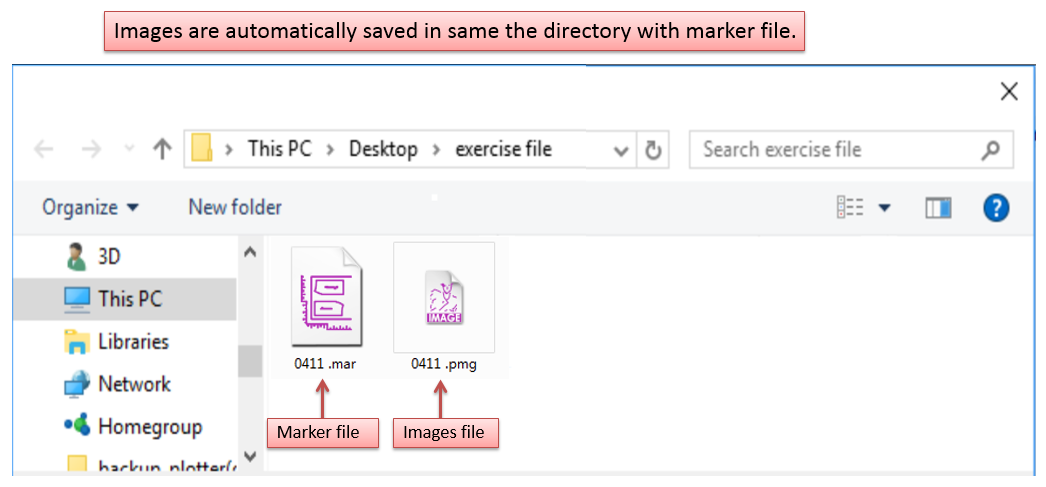This screenshot has width=1046, height=487.
Task: Click the Back navigation arrow
Action: 44,150
